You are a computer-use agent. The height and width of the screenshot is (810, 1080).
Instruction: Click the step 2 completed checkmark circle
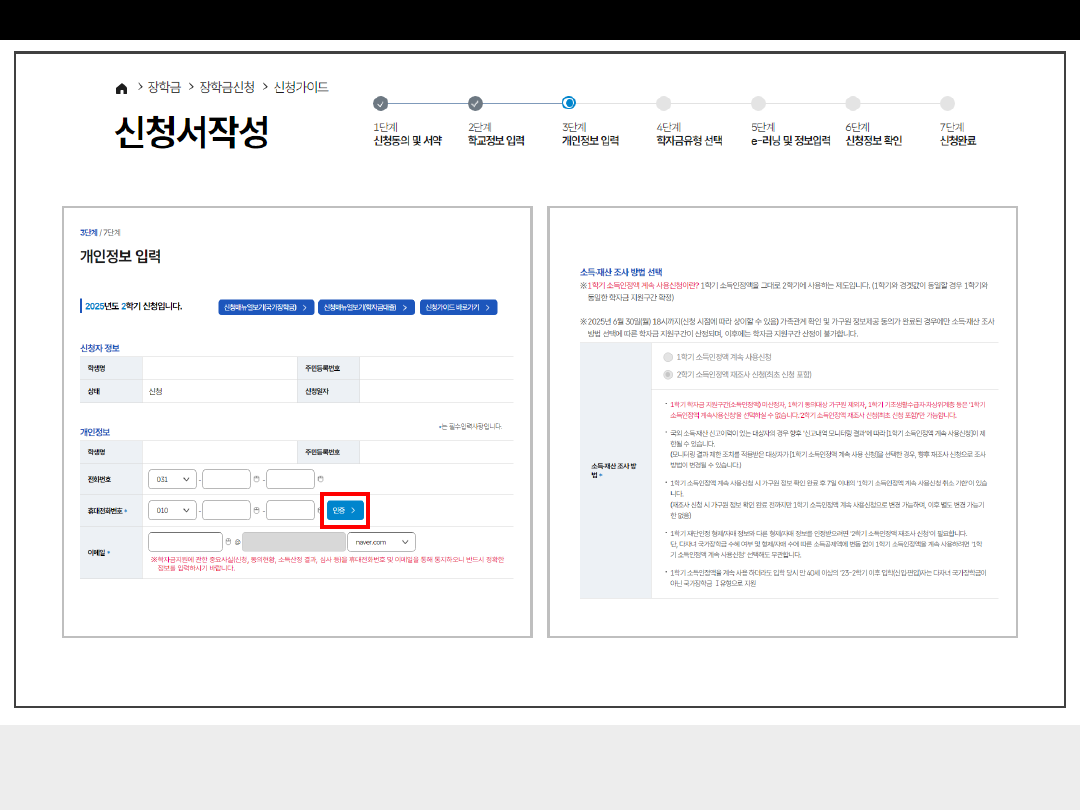tap(475, 103)
